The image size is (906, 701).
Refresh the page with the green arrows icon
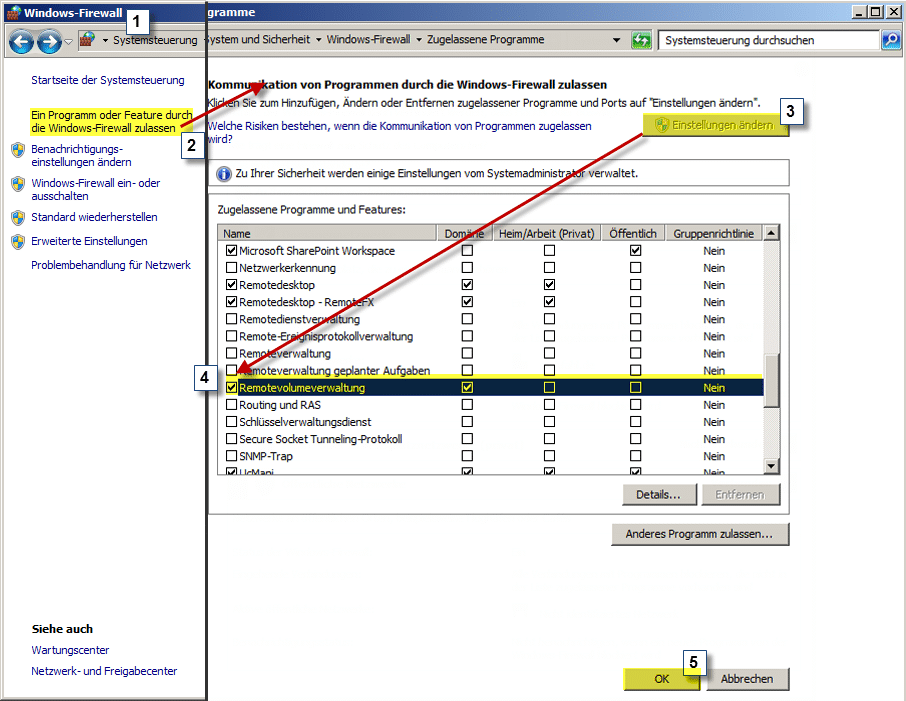641,40
